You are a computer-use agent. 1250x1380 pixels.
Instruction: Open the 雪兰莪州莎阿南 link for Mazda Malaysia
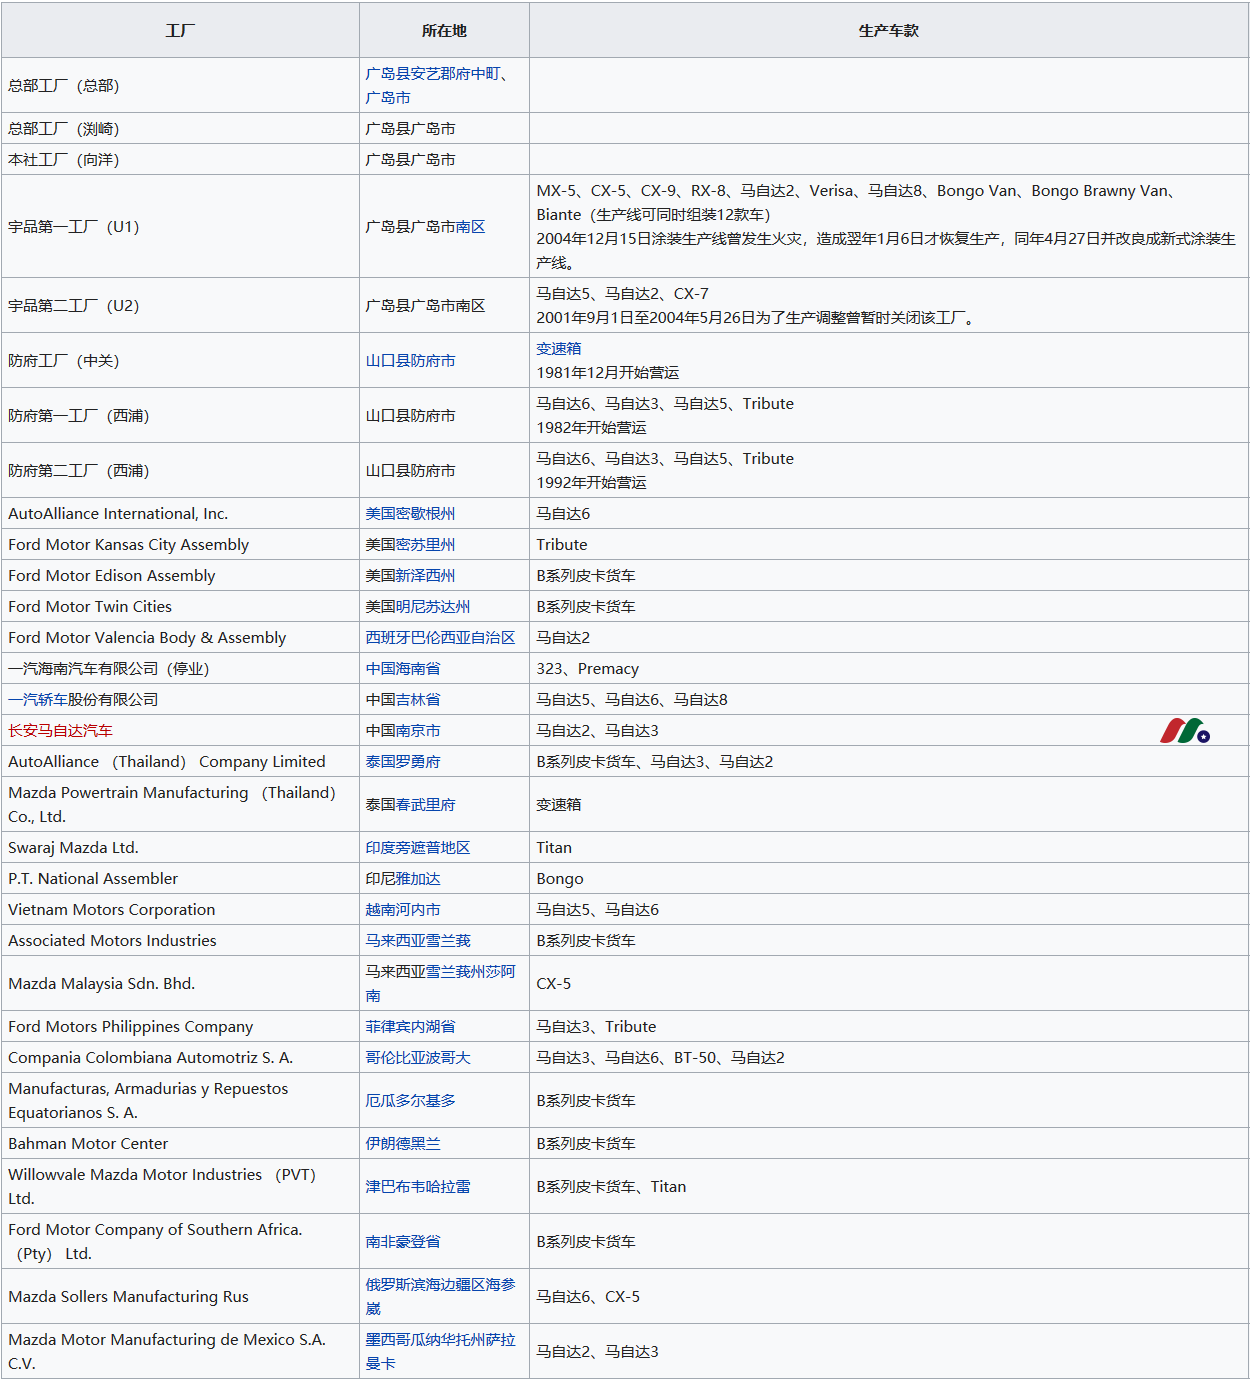click(x=441, y=984)
